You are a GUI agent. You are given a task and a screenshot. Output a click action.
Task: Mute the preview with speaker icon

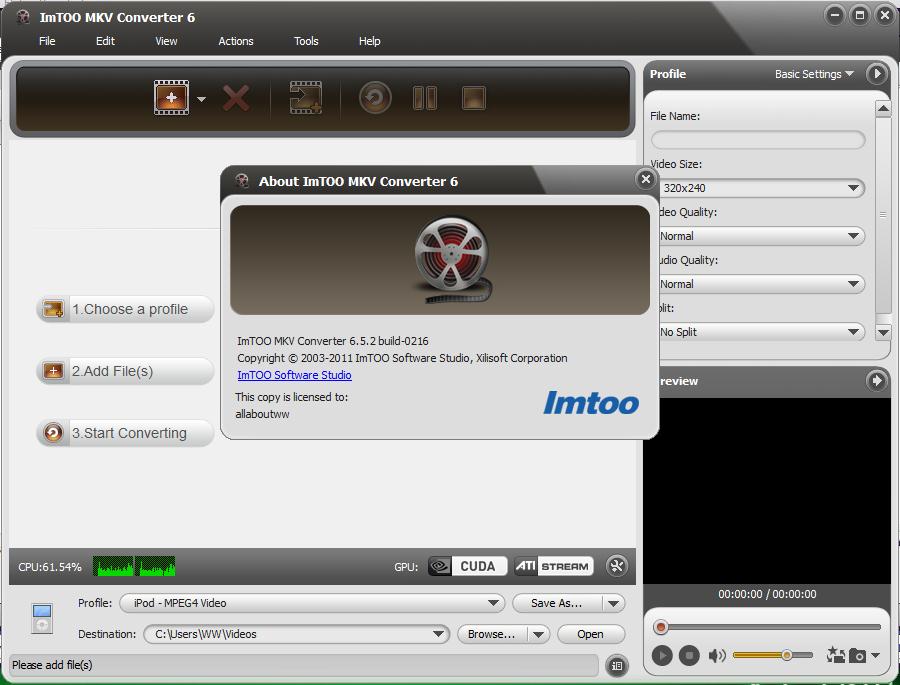coord(717,655)
